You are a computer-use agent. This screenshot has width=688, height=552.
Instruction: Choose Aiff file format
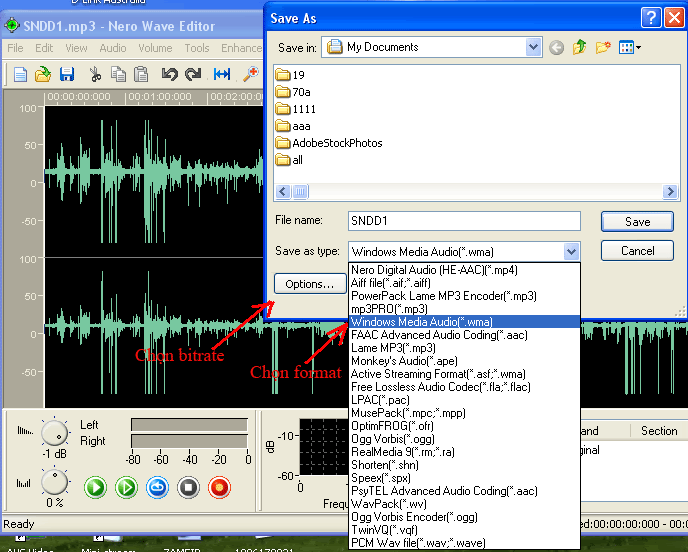464,283
